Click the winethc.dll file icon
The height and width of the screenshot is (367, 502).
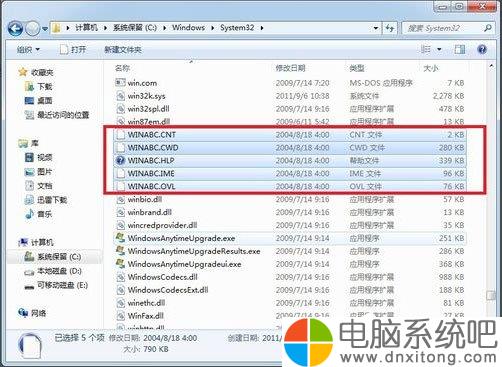[120, 303]
